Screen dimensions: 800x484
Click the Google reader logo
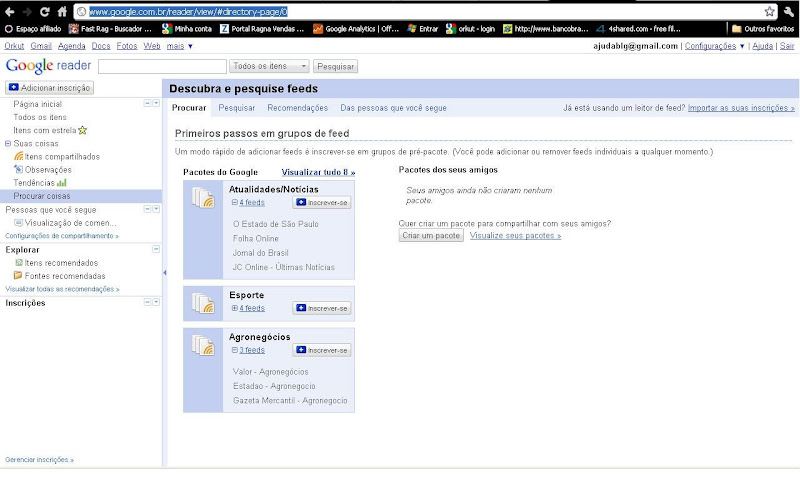[x=48, y=65]
